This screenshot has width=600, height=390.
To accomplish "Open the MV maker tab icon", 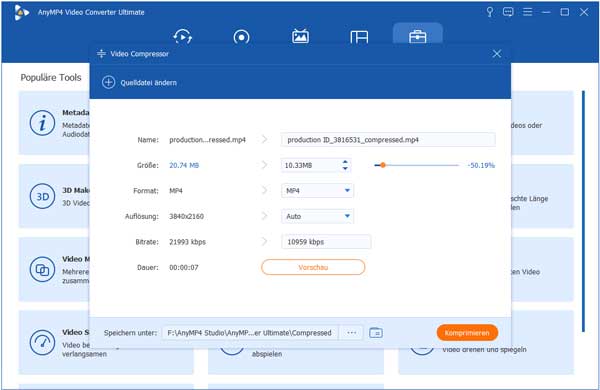I will 300,36.
